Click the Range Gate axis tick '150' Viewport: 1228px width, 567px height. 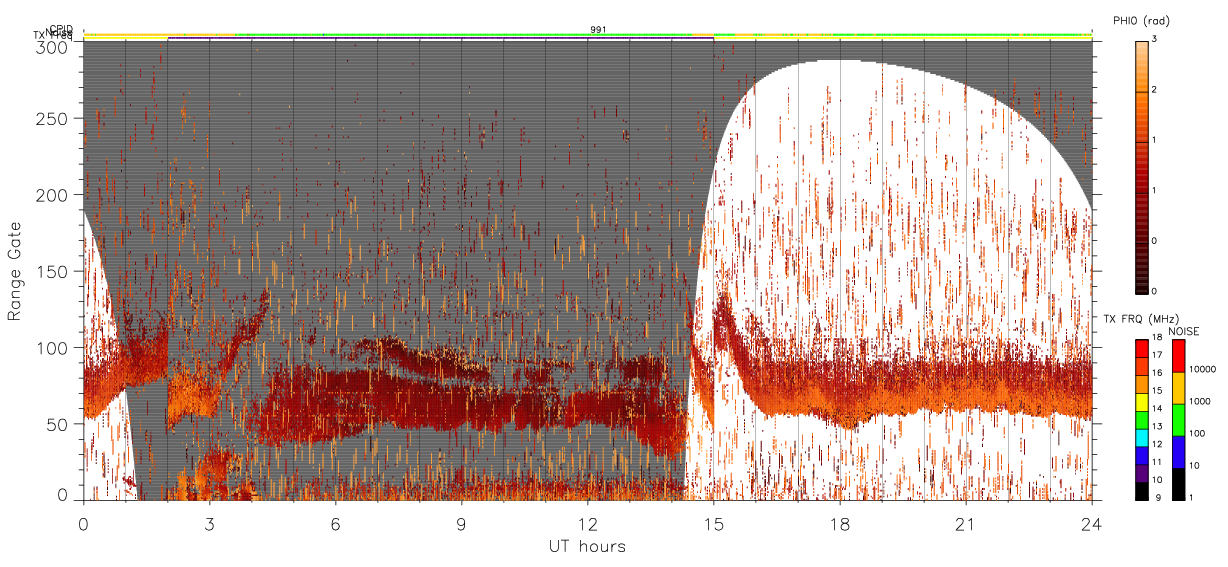[x=52, y=271]
